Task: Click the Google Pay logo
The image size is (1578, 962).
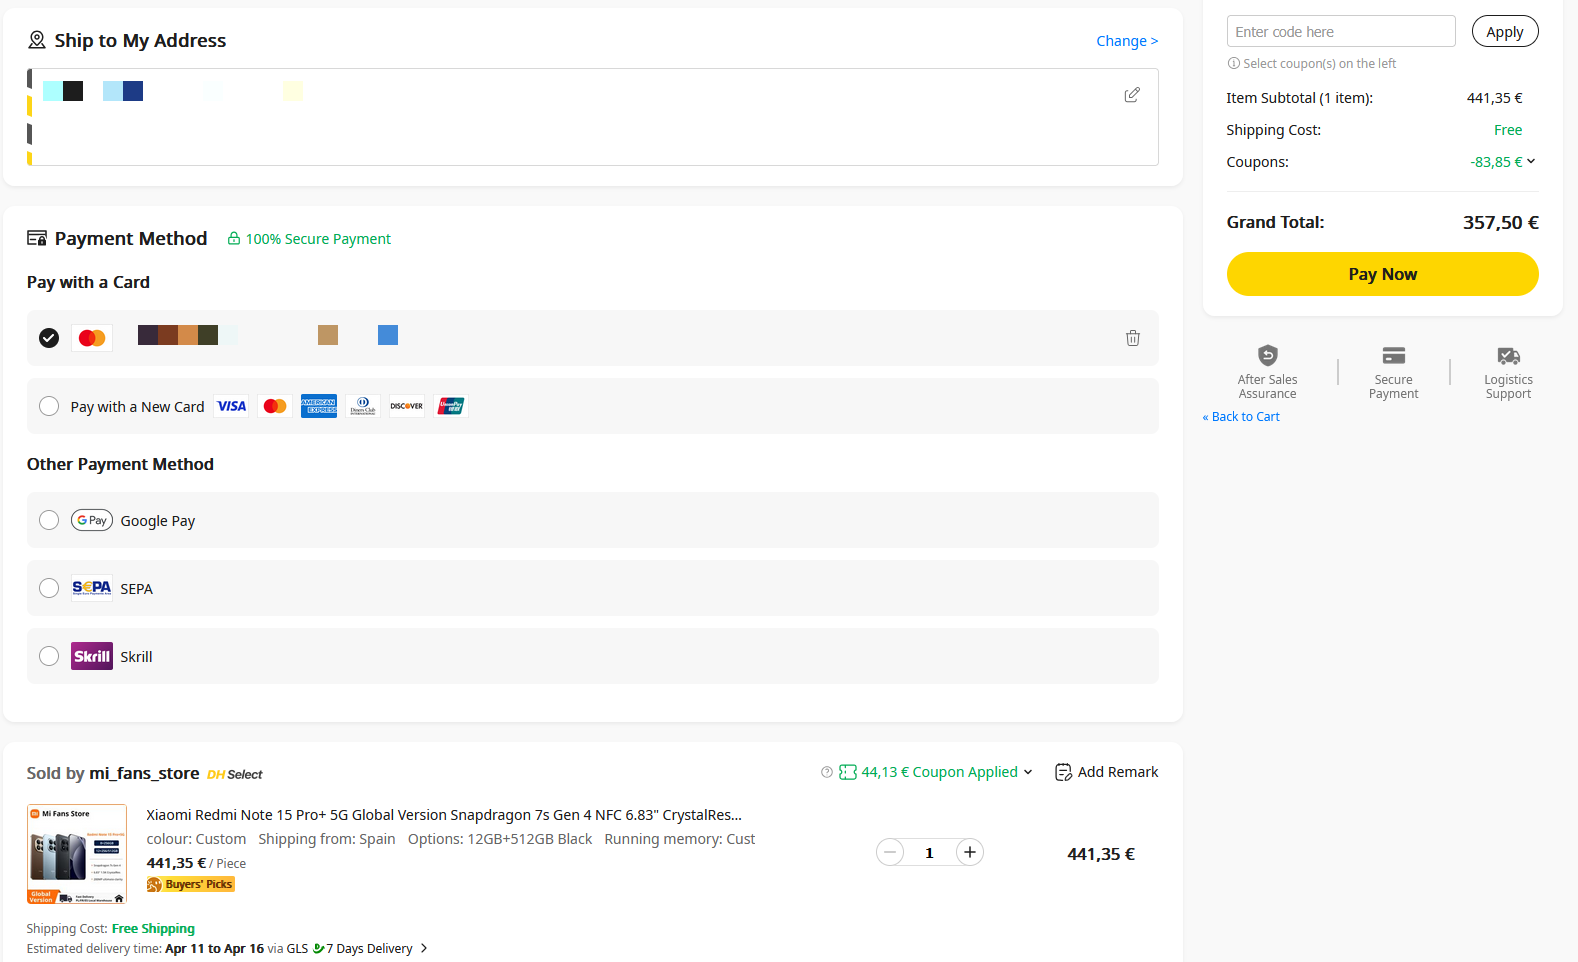Action: [92, 520]
